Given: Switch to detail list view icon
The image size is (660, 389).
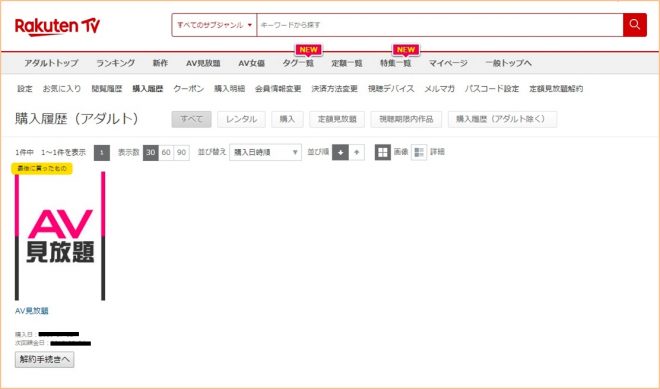Looking at the screenshot, I should [419, 152].
